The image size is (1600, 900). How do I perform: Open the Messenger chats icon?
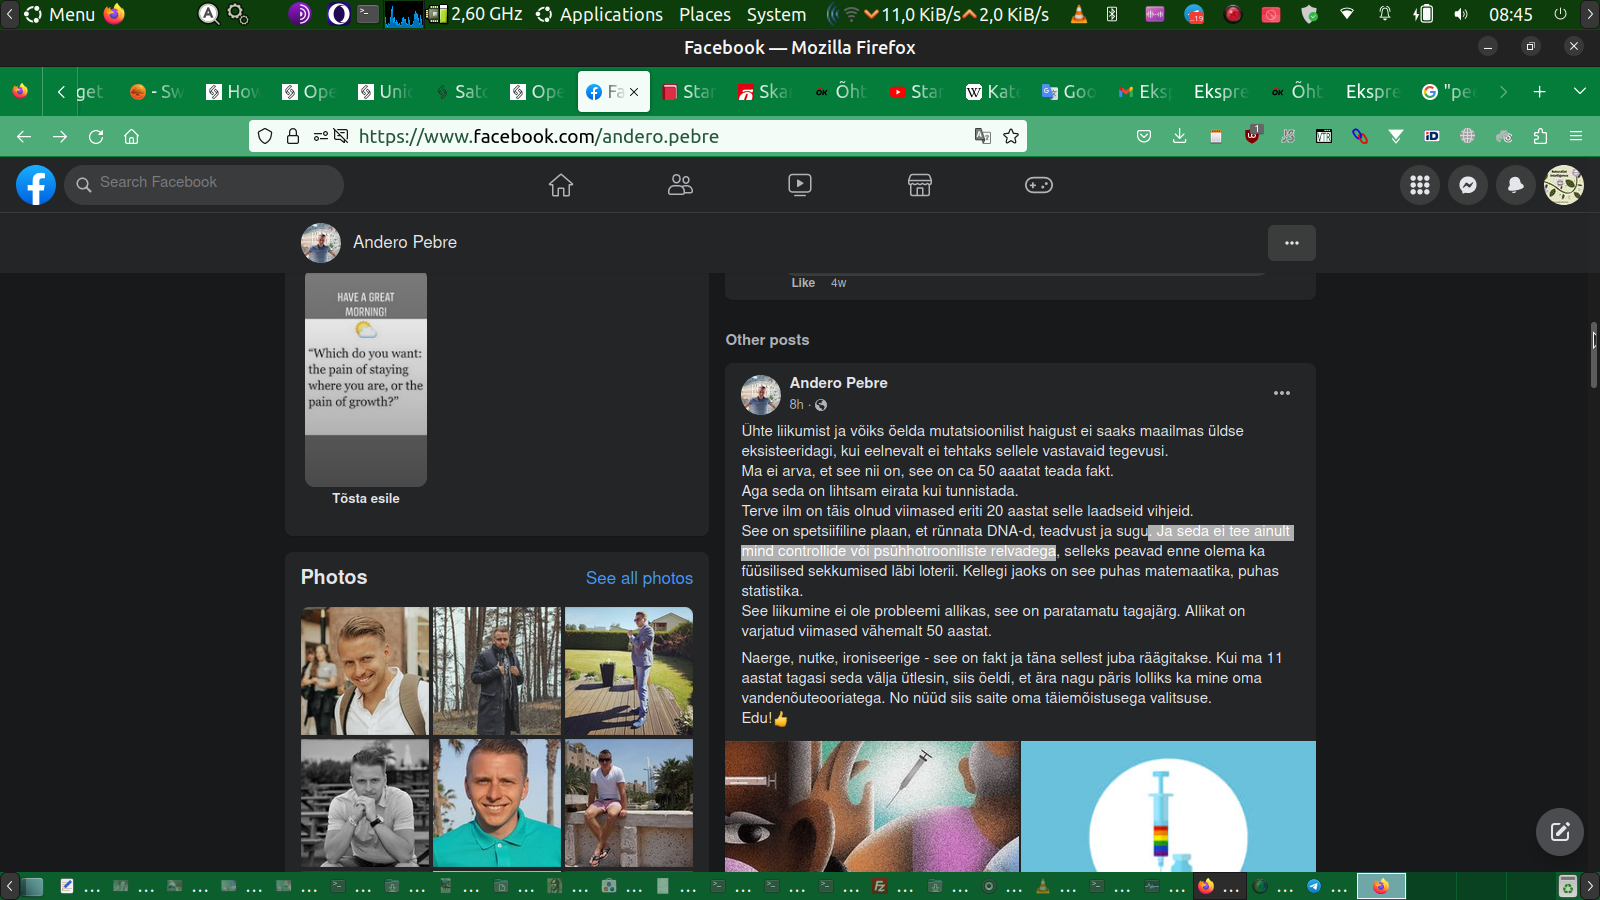(x=1468, y=185)
